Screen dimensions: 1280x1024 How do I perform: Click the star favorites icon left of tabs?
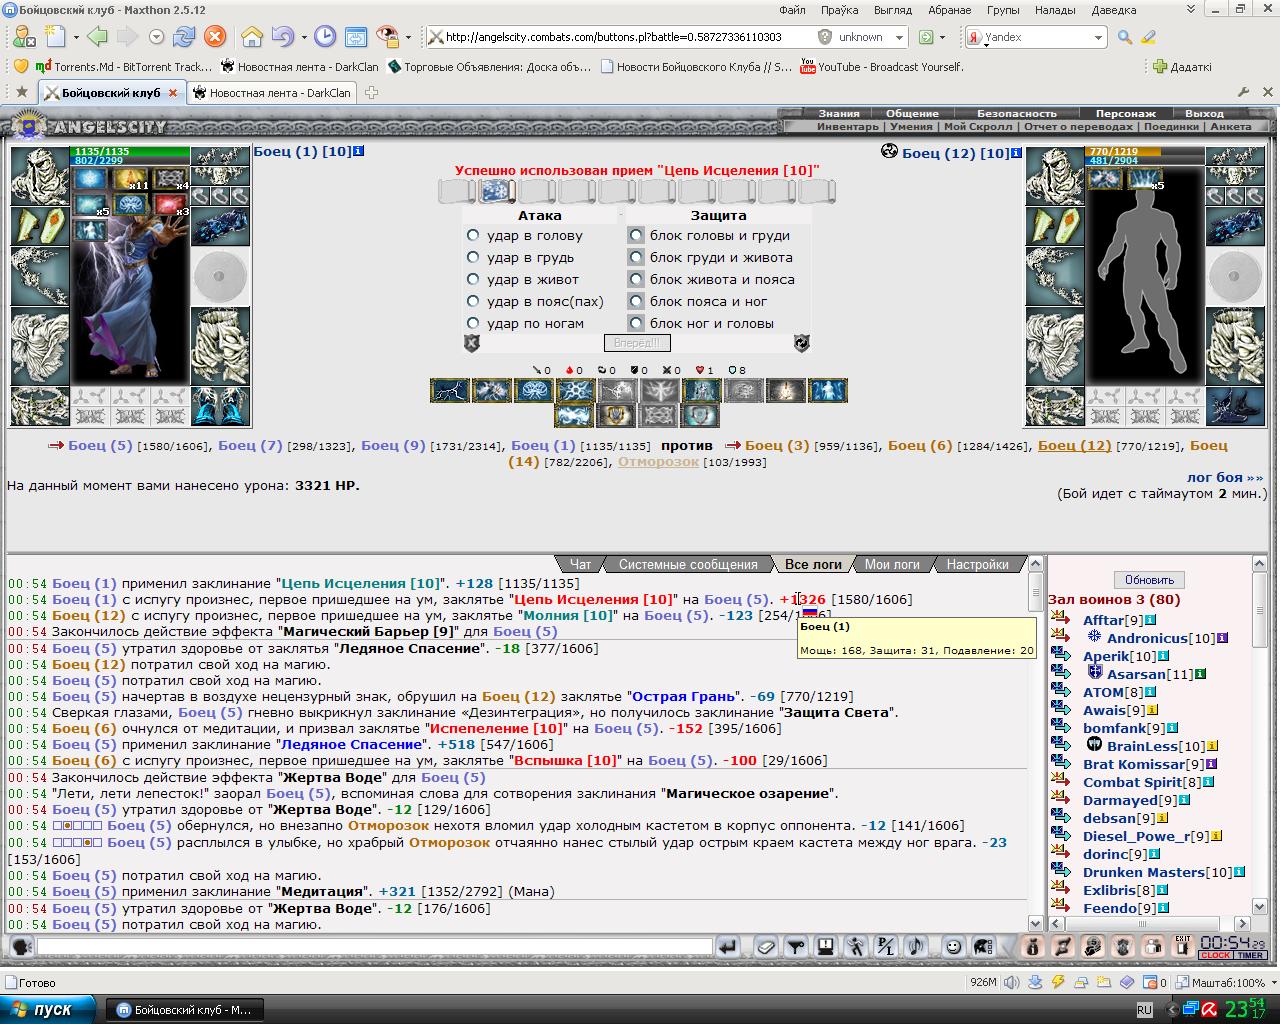pyautogui.click(x=22, y=92)
